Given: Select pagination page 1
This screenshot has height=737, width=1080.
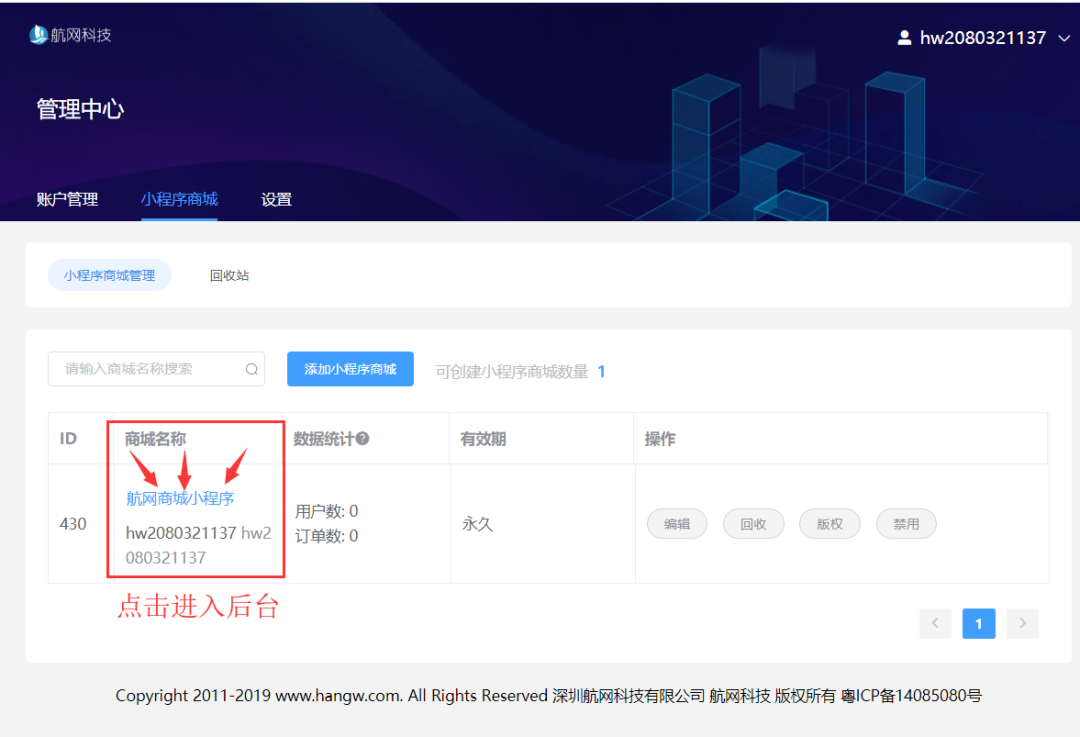Looking at the screenshot, I should point(979,623).
